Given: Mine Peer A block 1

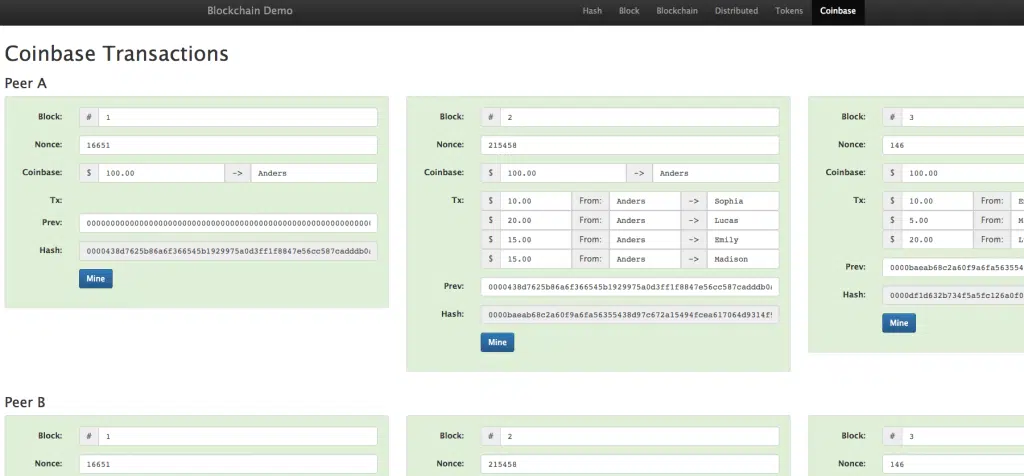Looking at the screenshot, I should click(x=96, y=279).
